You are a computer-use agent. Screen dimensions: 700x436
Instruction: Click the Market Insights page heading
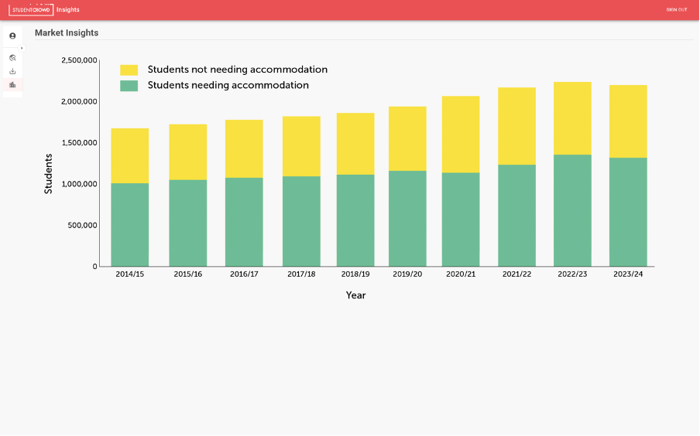coord(66,33)
